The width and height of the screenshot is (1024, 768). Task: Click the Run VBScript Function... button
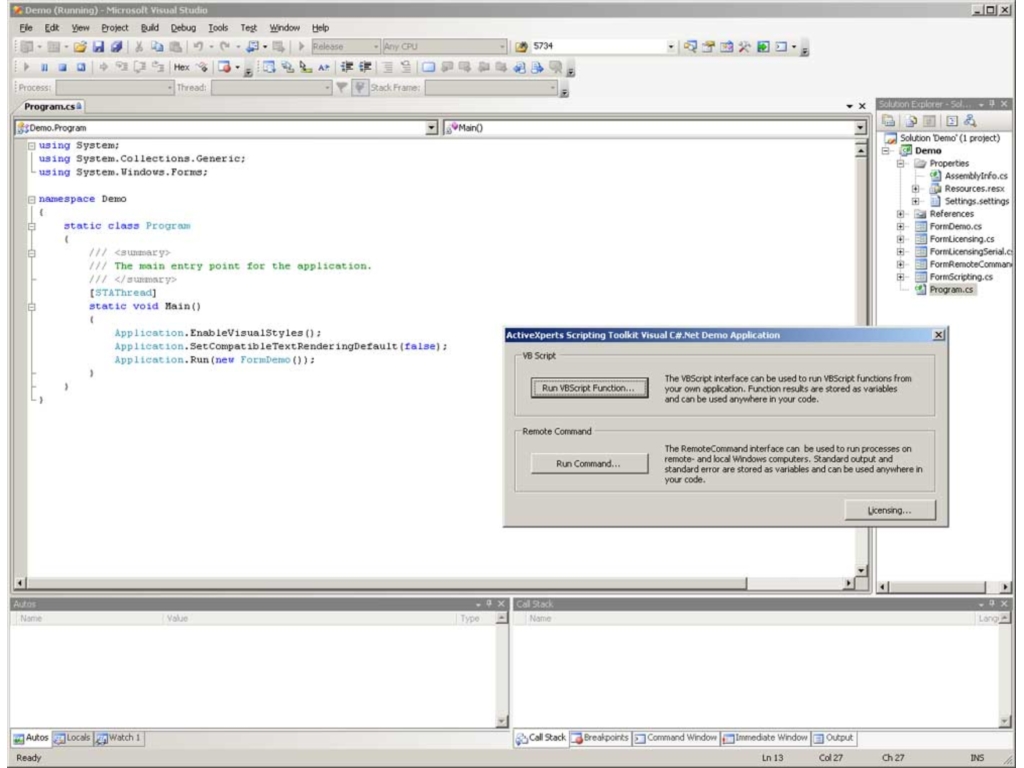pyautogui.click(x=589, y=388)
